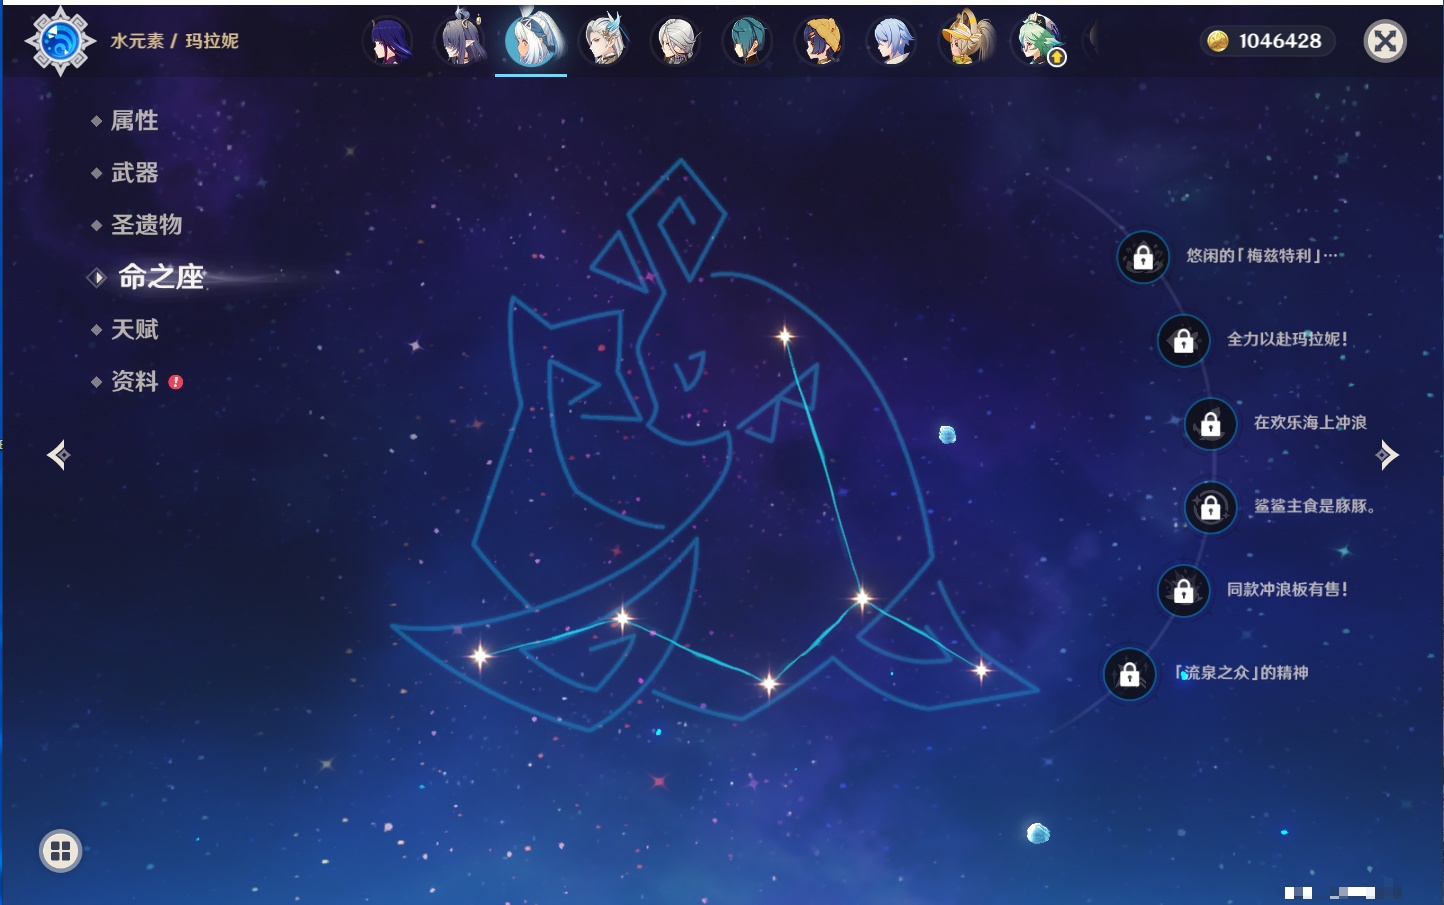Select the avatar wearing a yellow beanie

pos(820,42)
